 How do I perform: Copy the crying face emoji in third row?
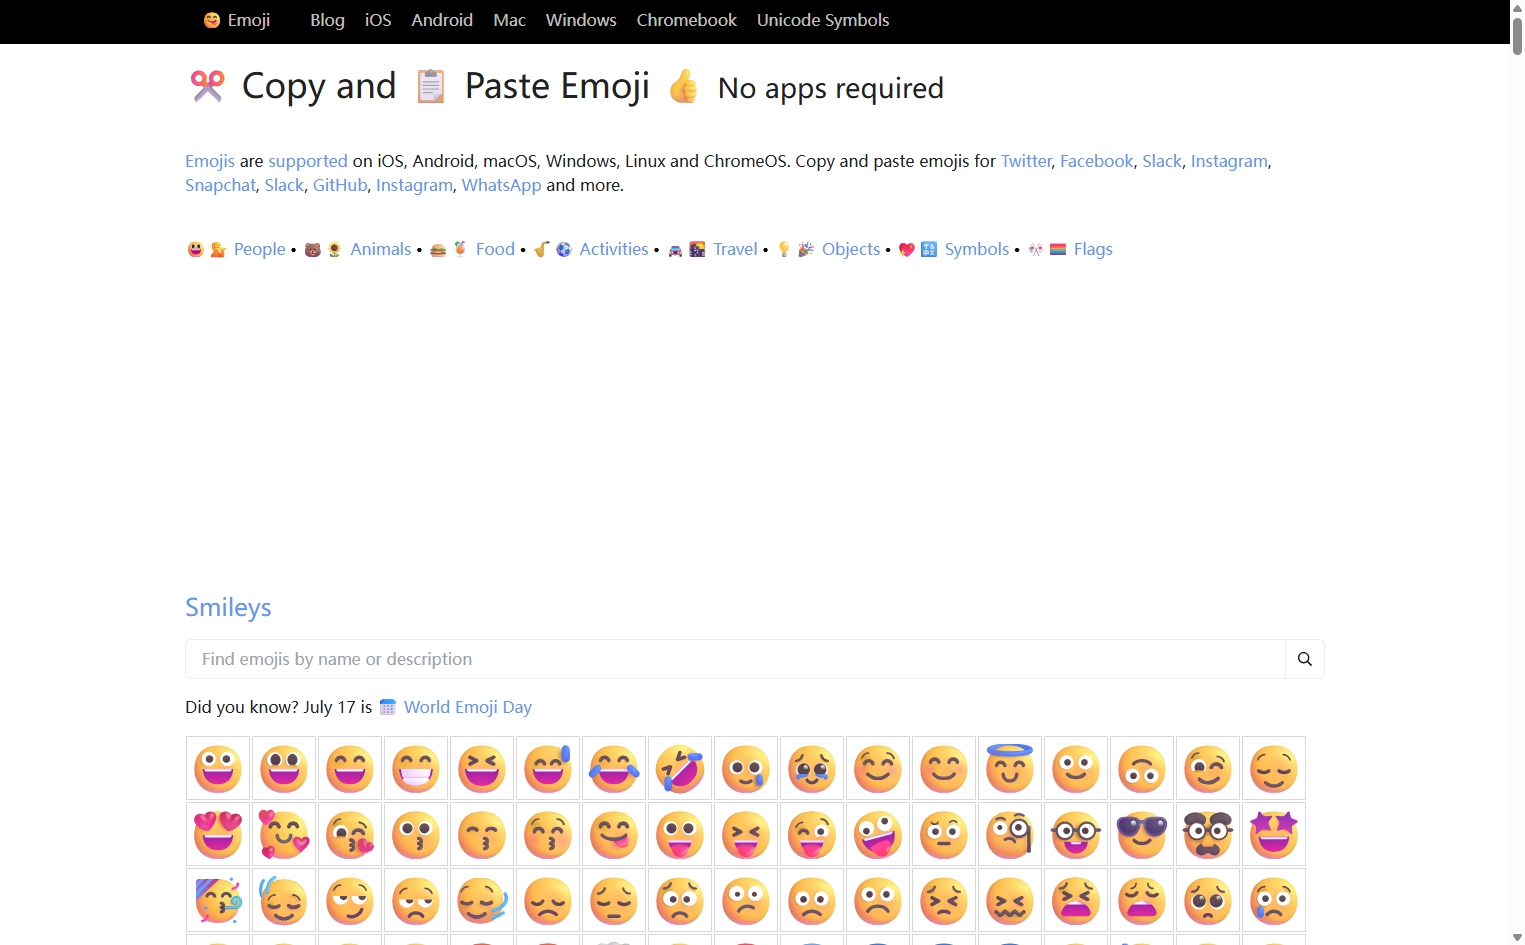(x=1274, y=901)
